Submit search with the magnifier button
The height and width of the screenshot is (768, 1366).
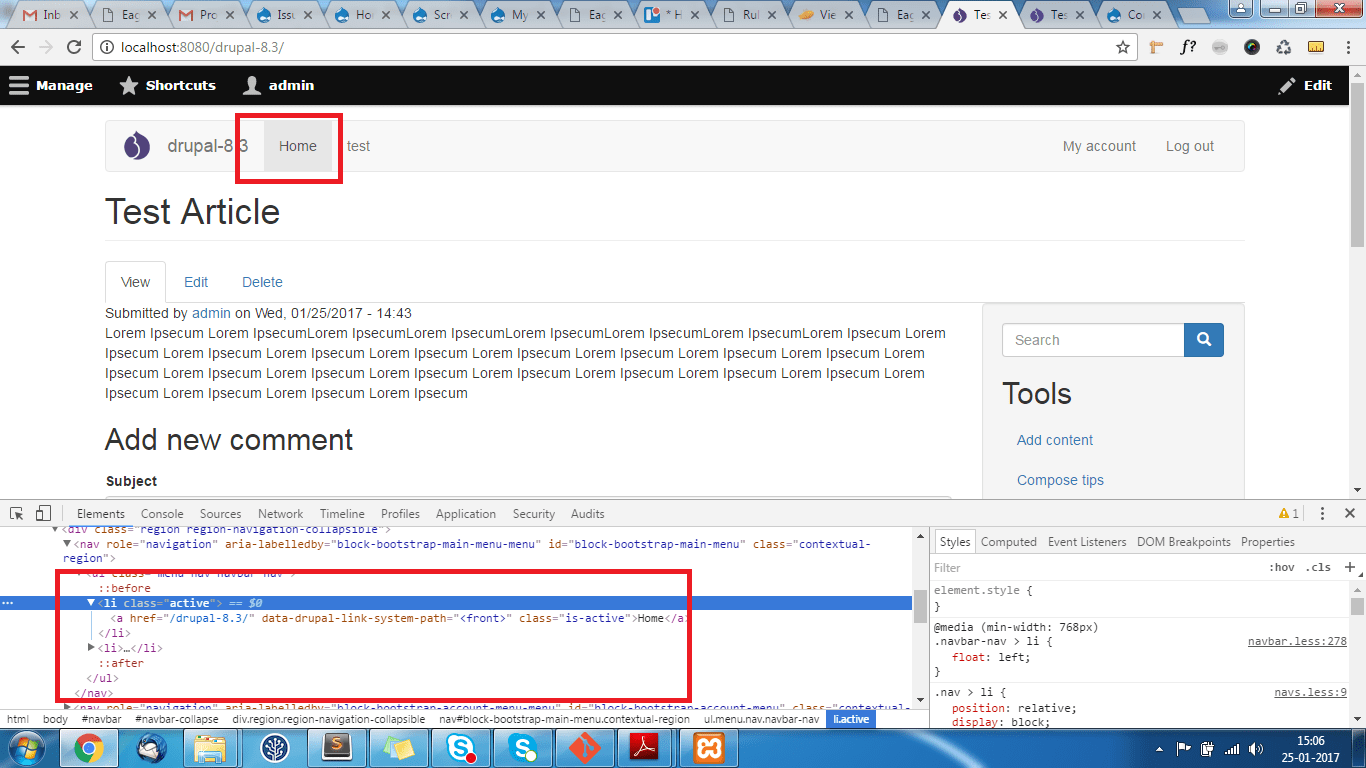pos(1204,340)
